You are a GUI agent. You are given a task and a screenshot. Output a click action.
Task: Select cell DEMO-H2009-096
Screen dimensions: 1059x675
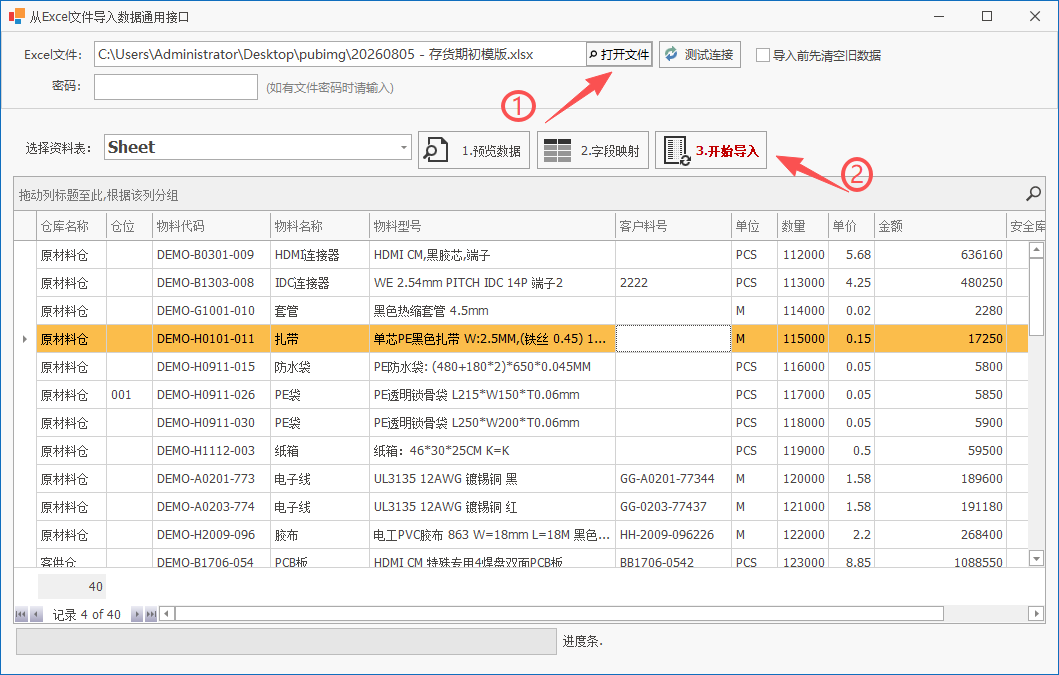[211, 535]
